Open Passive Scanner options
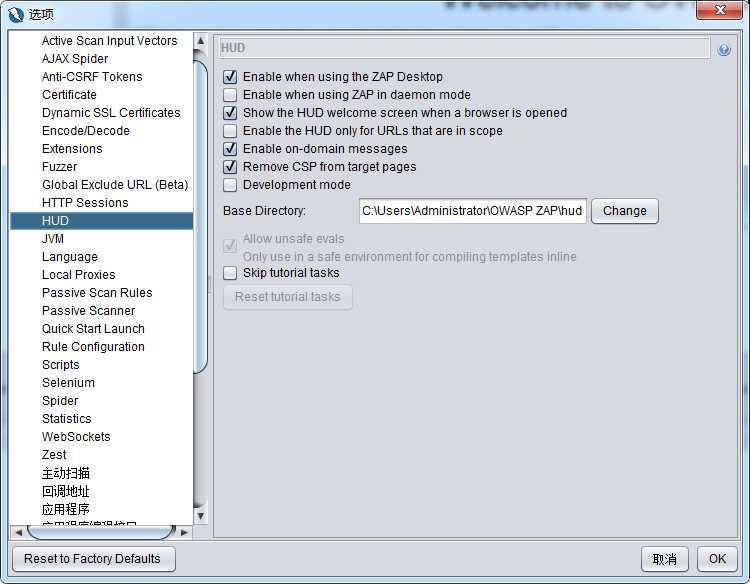 tap(88, 311)
